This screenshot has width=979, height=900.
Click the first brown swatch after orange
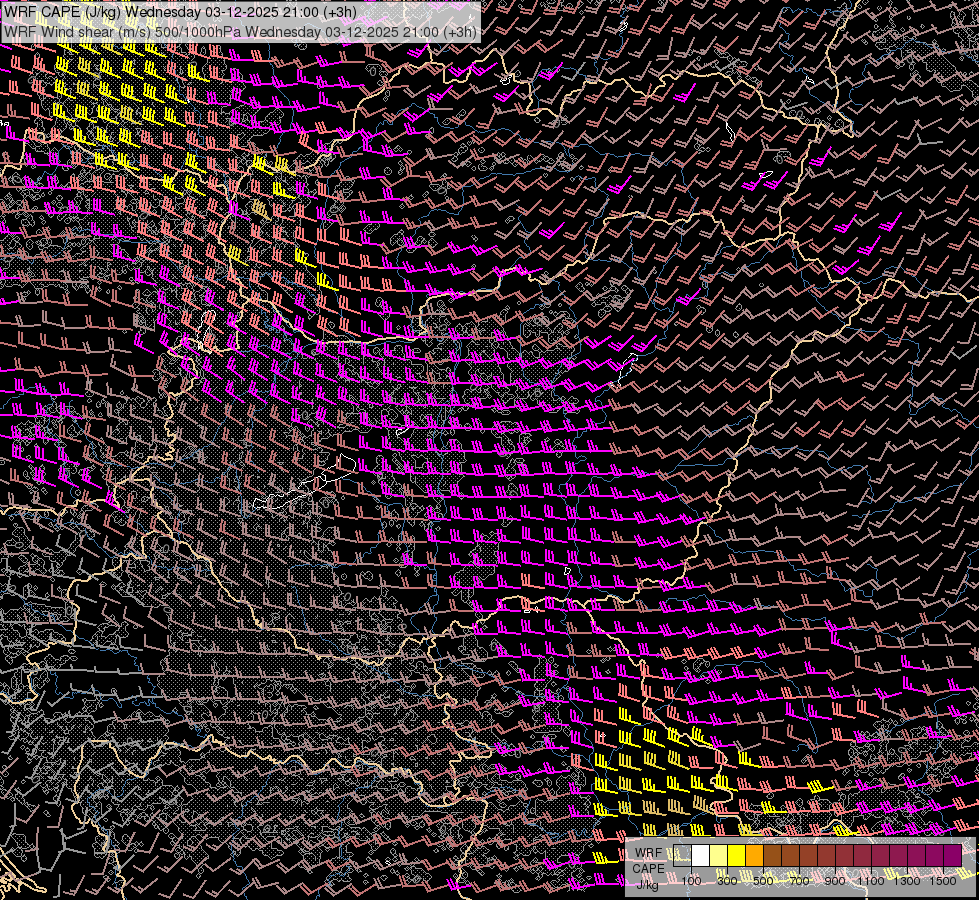pos(773,855)
